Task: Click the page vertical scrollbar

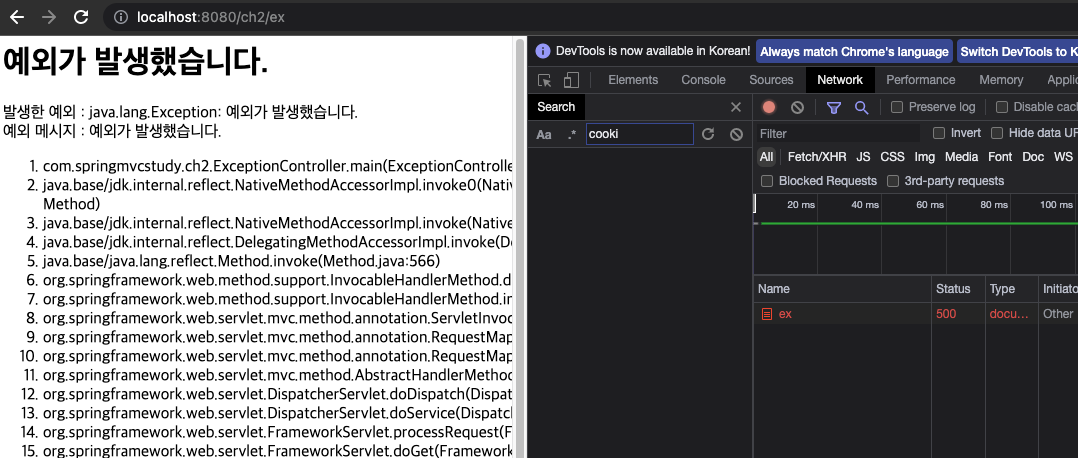Action: [518, 247]
